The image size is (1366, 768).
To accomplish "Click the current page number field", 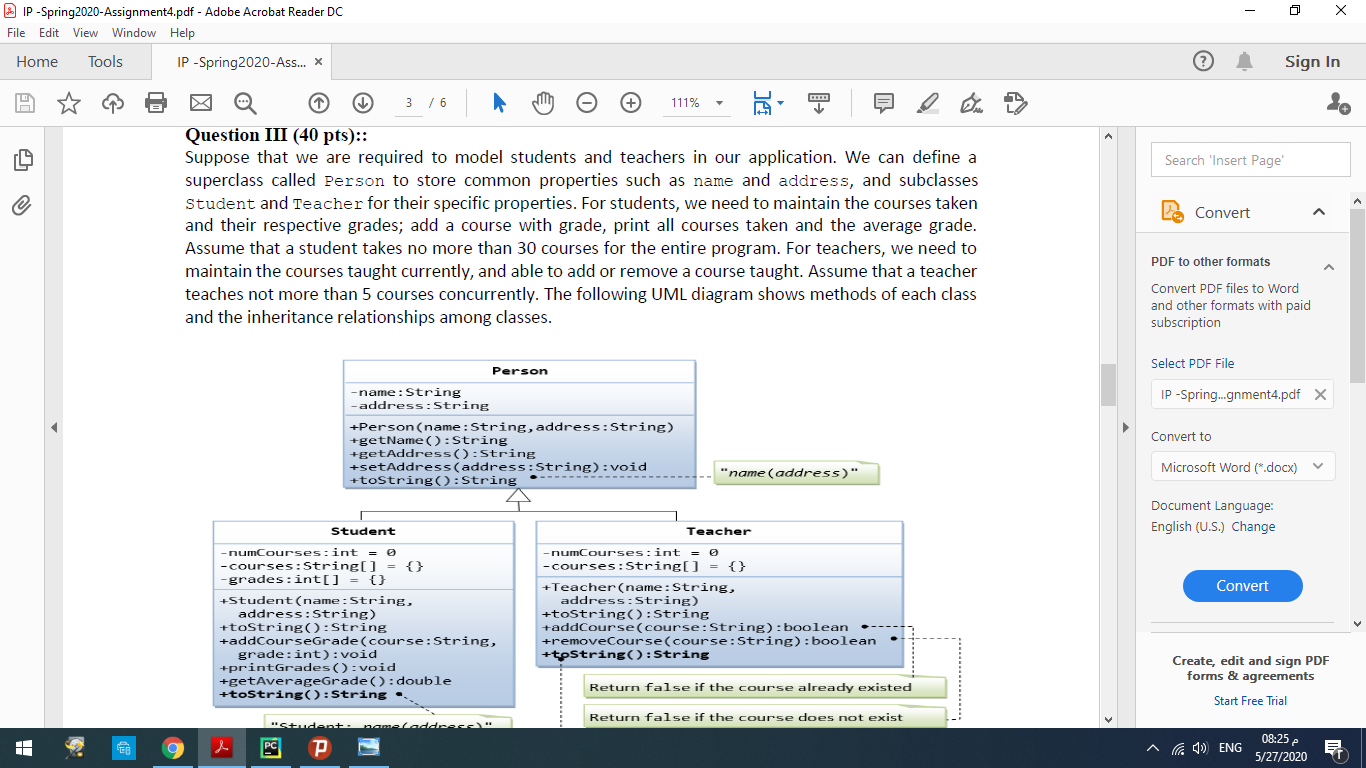I will click(407, 103).
